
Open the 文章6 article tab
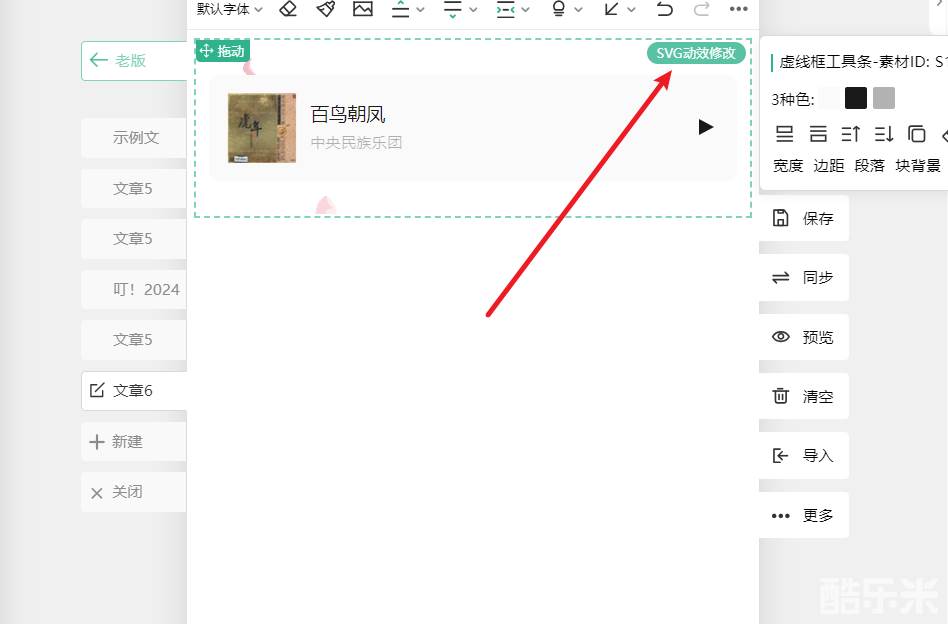133,391
